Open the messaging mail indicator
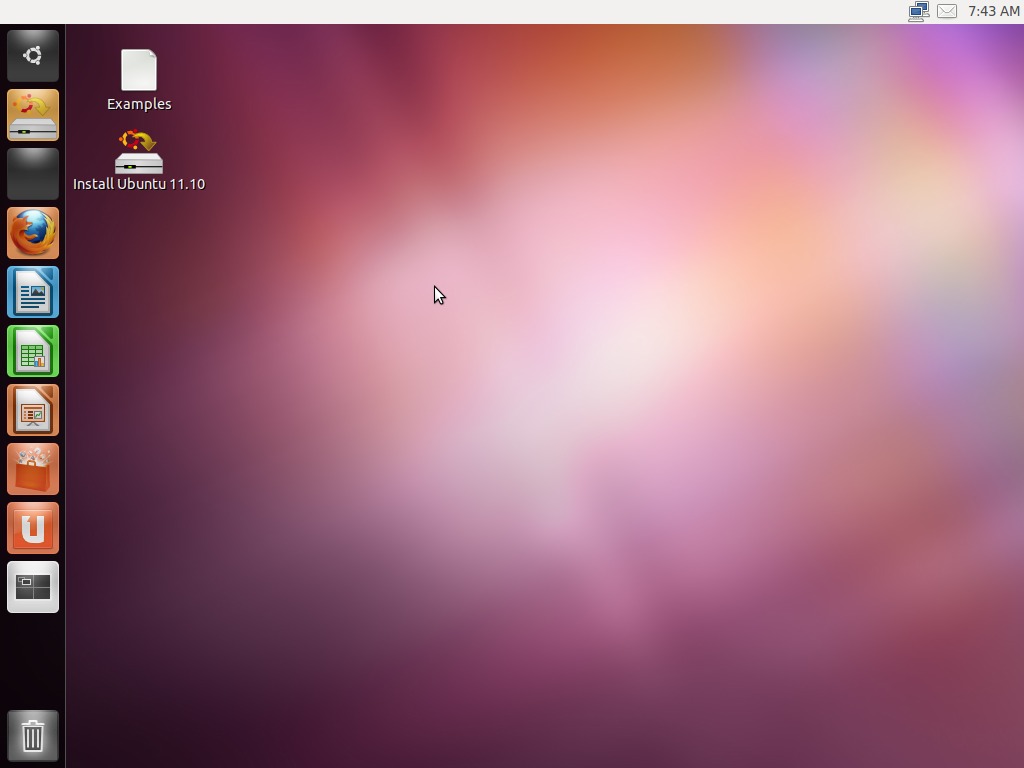The height and width of the screenshot is (768, 1024). (x=947, y=11)
